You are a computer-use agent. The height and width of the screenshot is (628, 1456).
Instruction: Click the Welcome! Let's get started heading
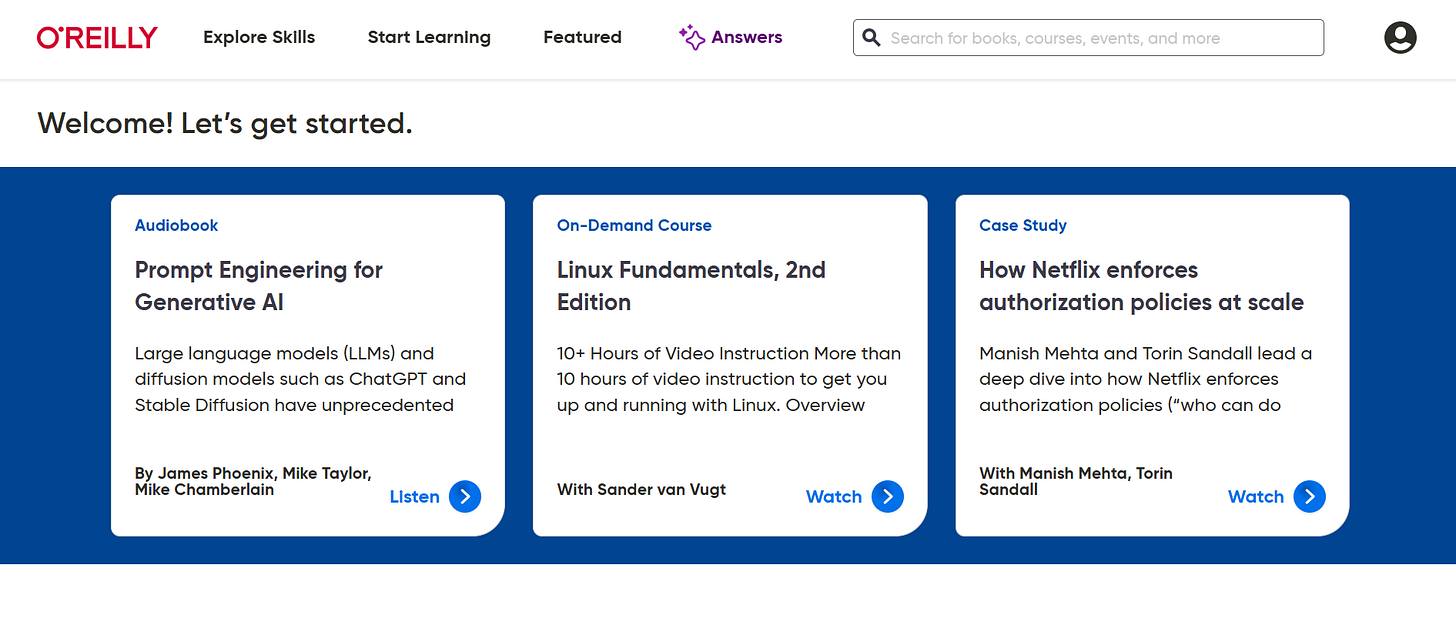225,124
